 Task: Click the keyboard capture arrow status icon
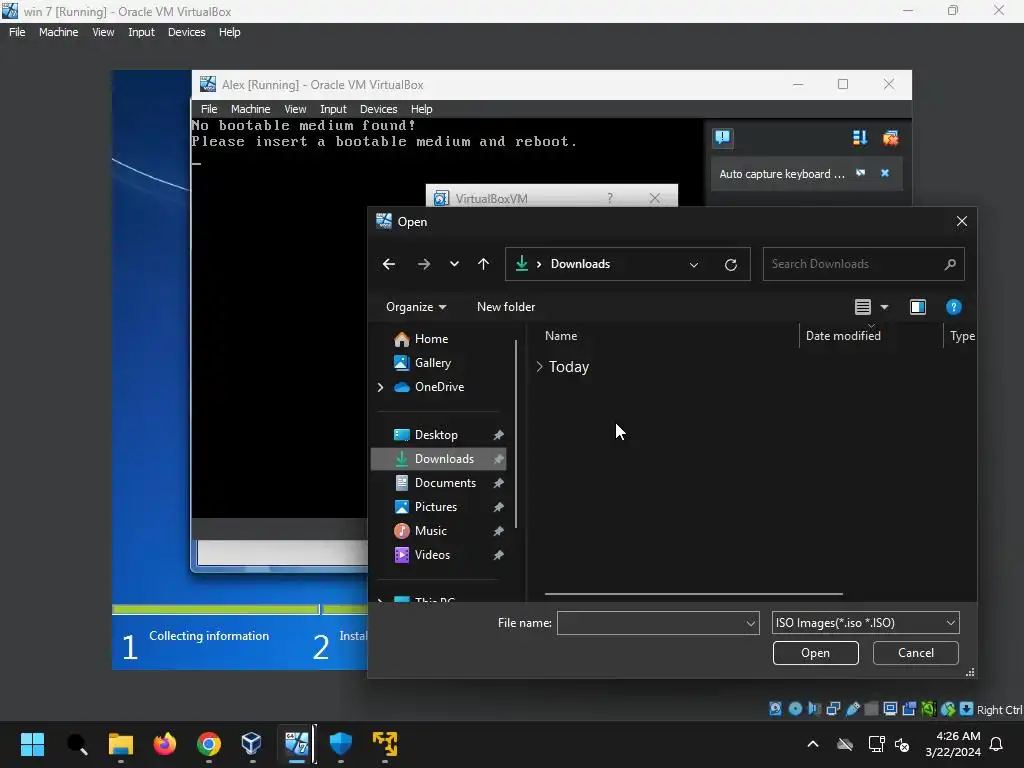click(x=967, y=709)
